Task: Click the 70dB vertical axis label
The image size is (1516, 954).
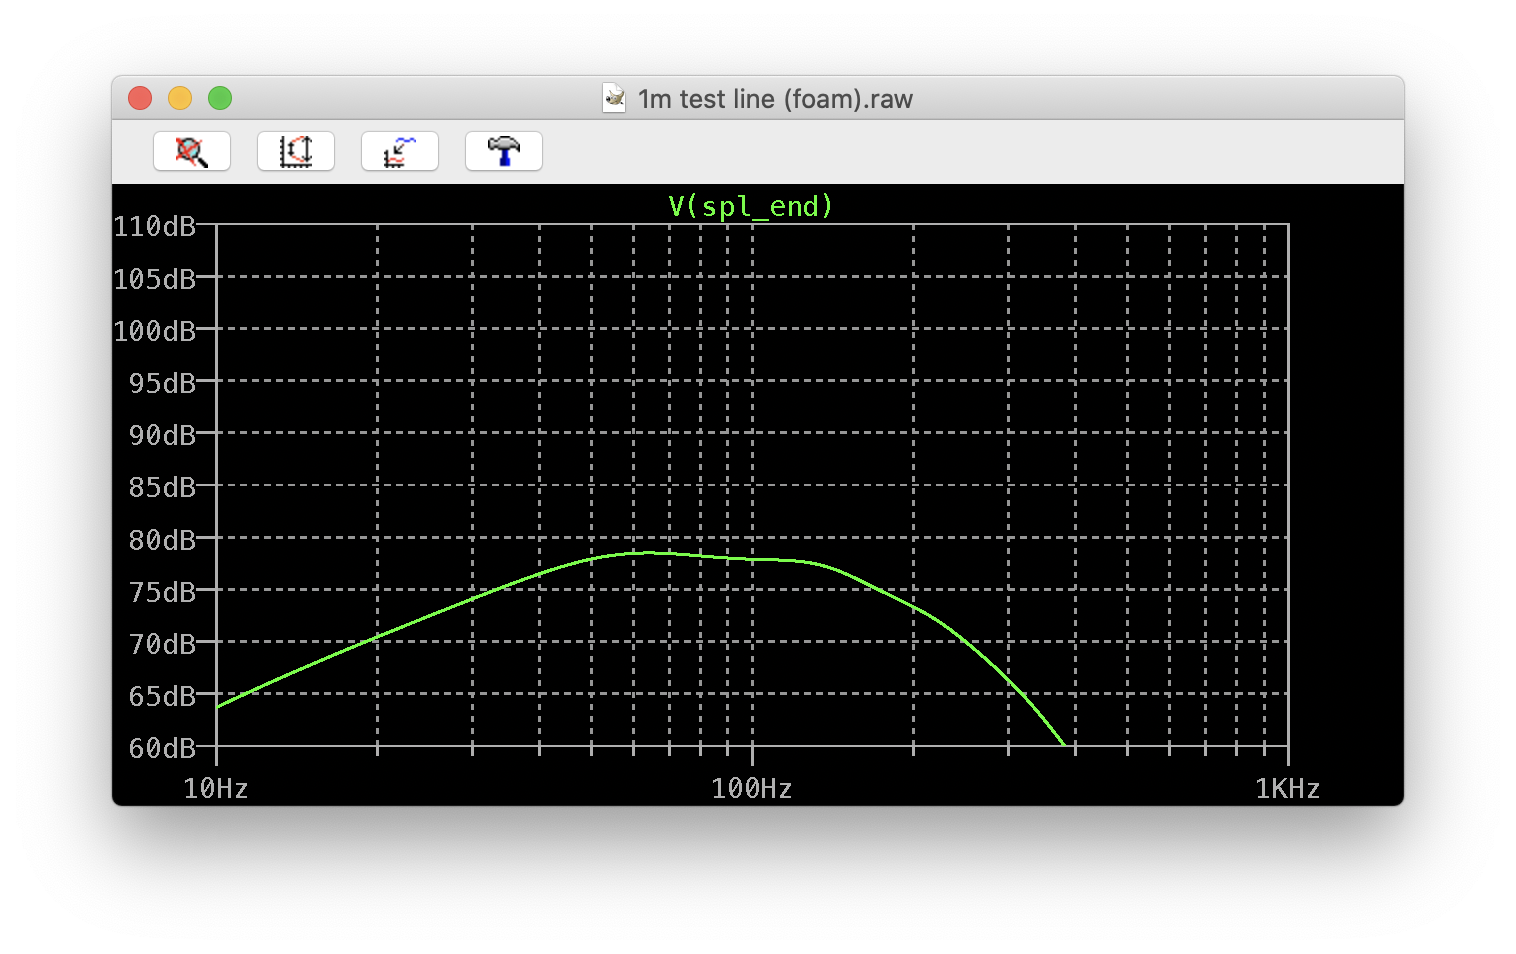Action: click(x=162, y=644)
